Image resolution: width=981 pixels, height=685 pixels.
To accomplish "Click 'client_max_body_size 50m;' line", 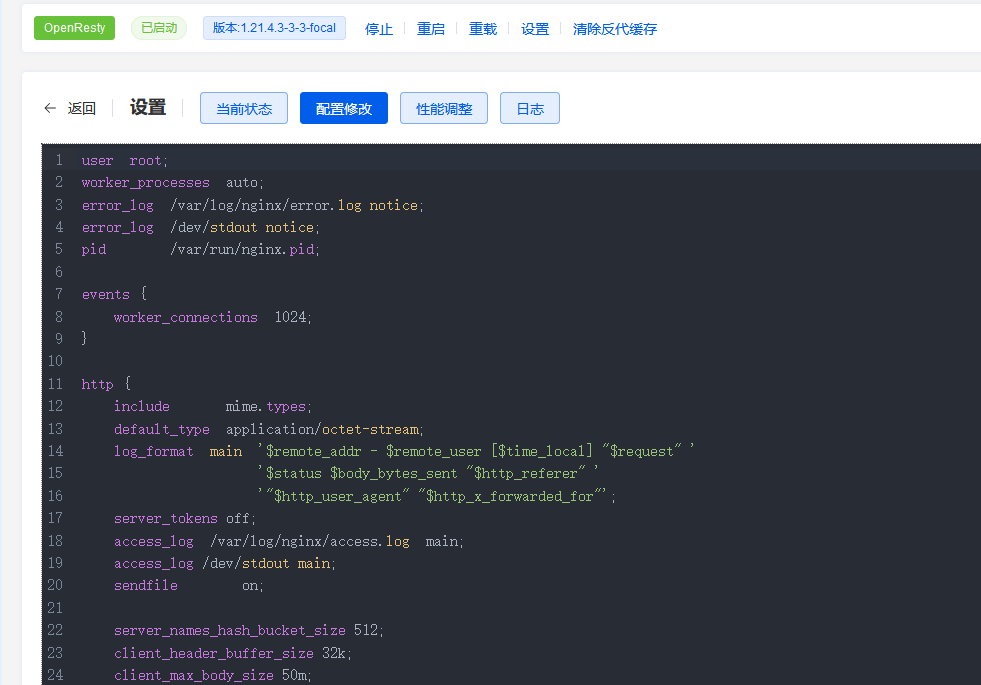I will tap(213, 675).
